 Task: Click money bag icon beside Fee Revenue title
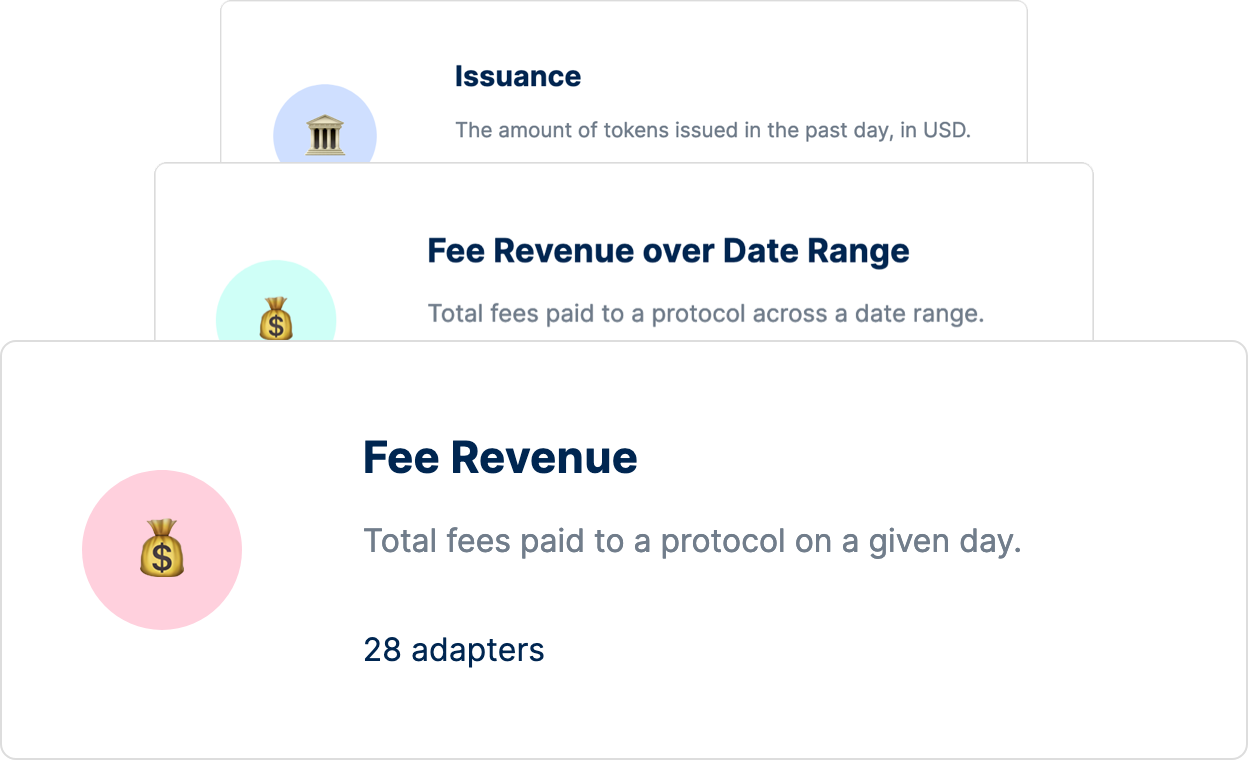pos(162,549)
